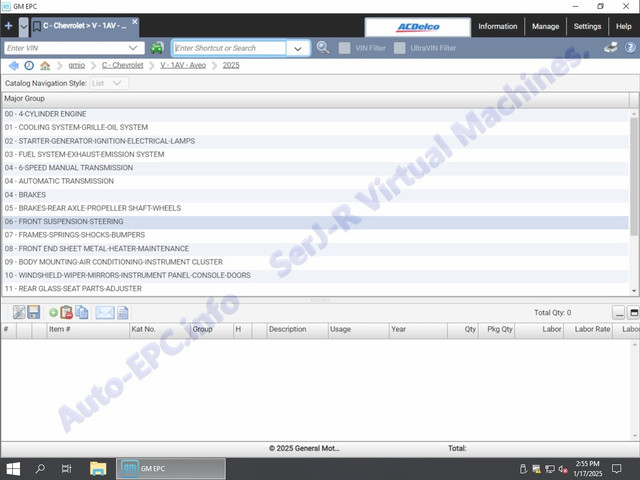Click the Major Group column header
The width and height of the screenshot is (640, 480).
point(316,99)
